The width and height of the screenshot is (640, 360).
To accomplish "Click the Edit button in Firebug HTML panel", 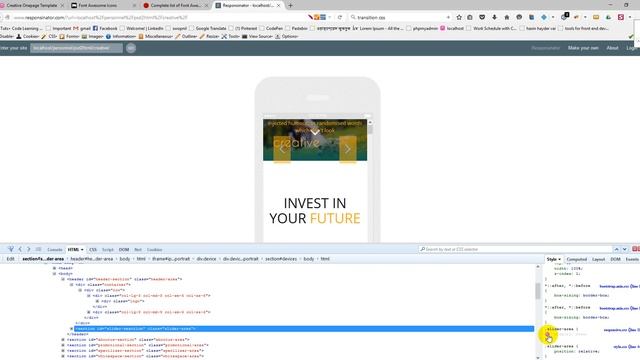I will 10,259.
